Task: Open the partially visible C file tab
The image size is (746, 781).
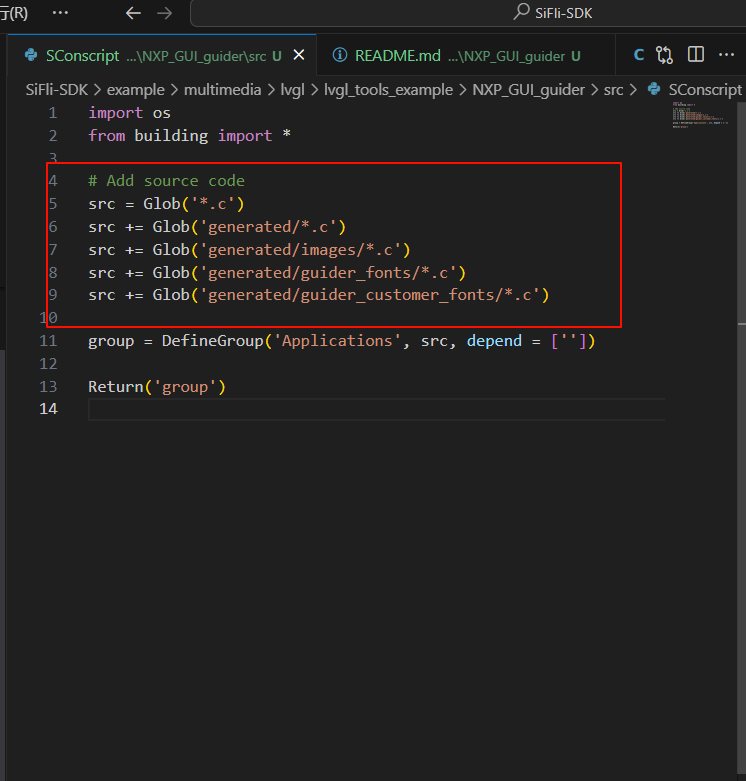Action: 639,56
